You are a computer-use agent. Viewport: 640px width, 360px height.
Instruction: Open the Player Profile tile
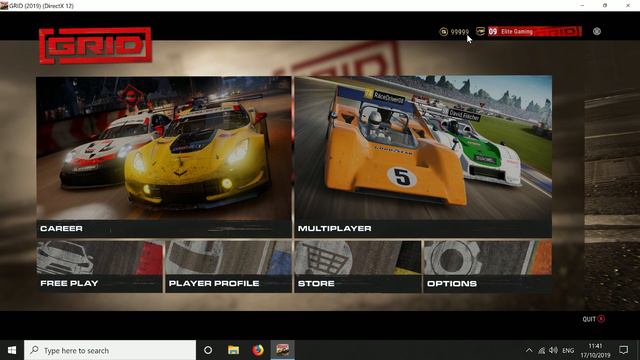pyautogui.click(x=229, y=266)
